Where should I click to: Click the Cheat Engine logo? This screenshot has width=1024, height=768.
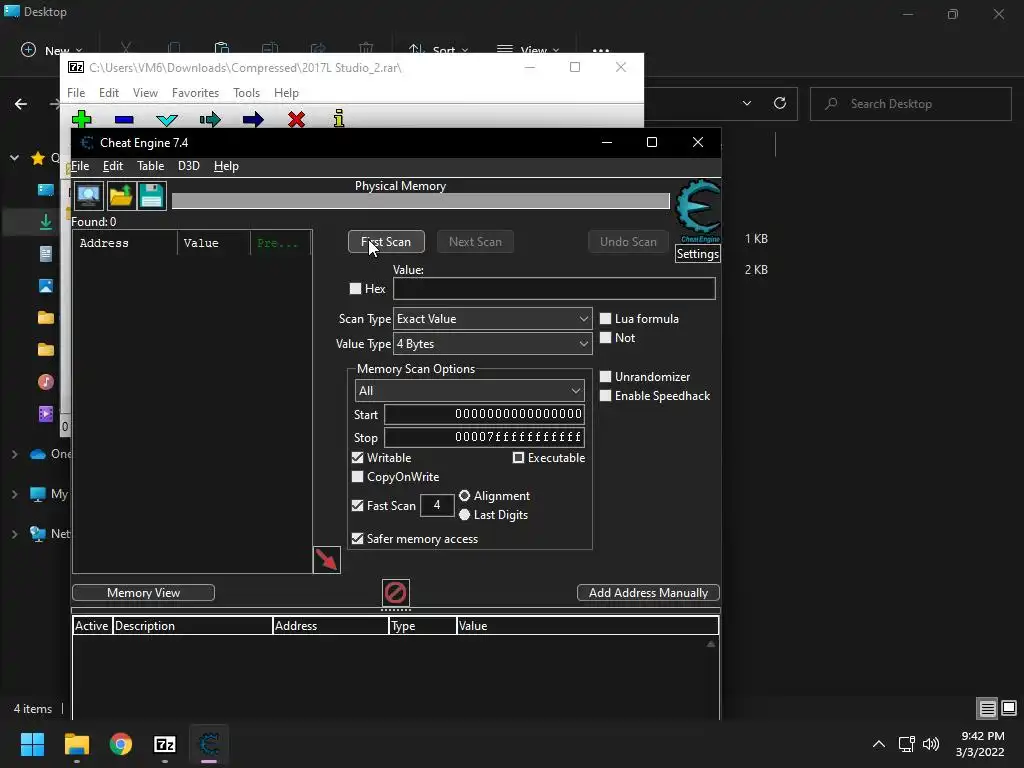698,210
